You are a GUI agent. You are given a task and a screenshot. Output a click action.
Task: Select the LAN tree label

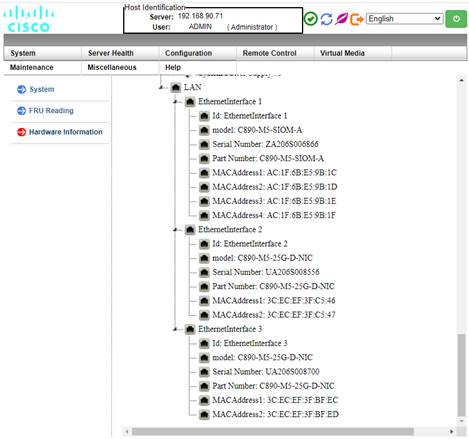point(193,87)
